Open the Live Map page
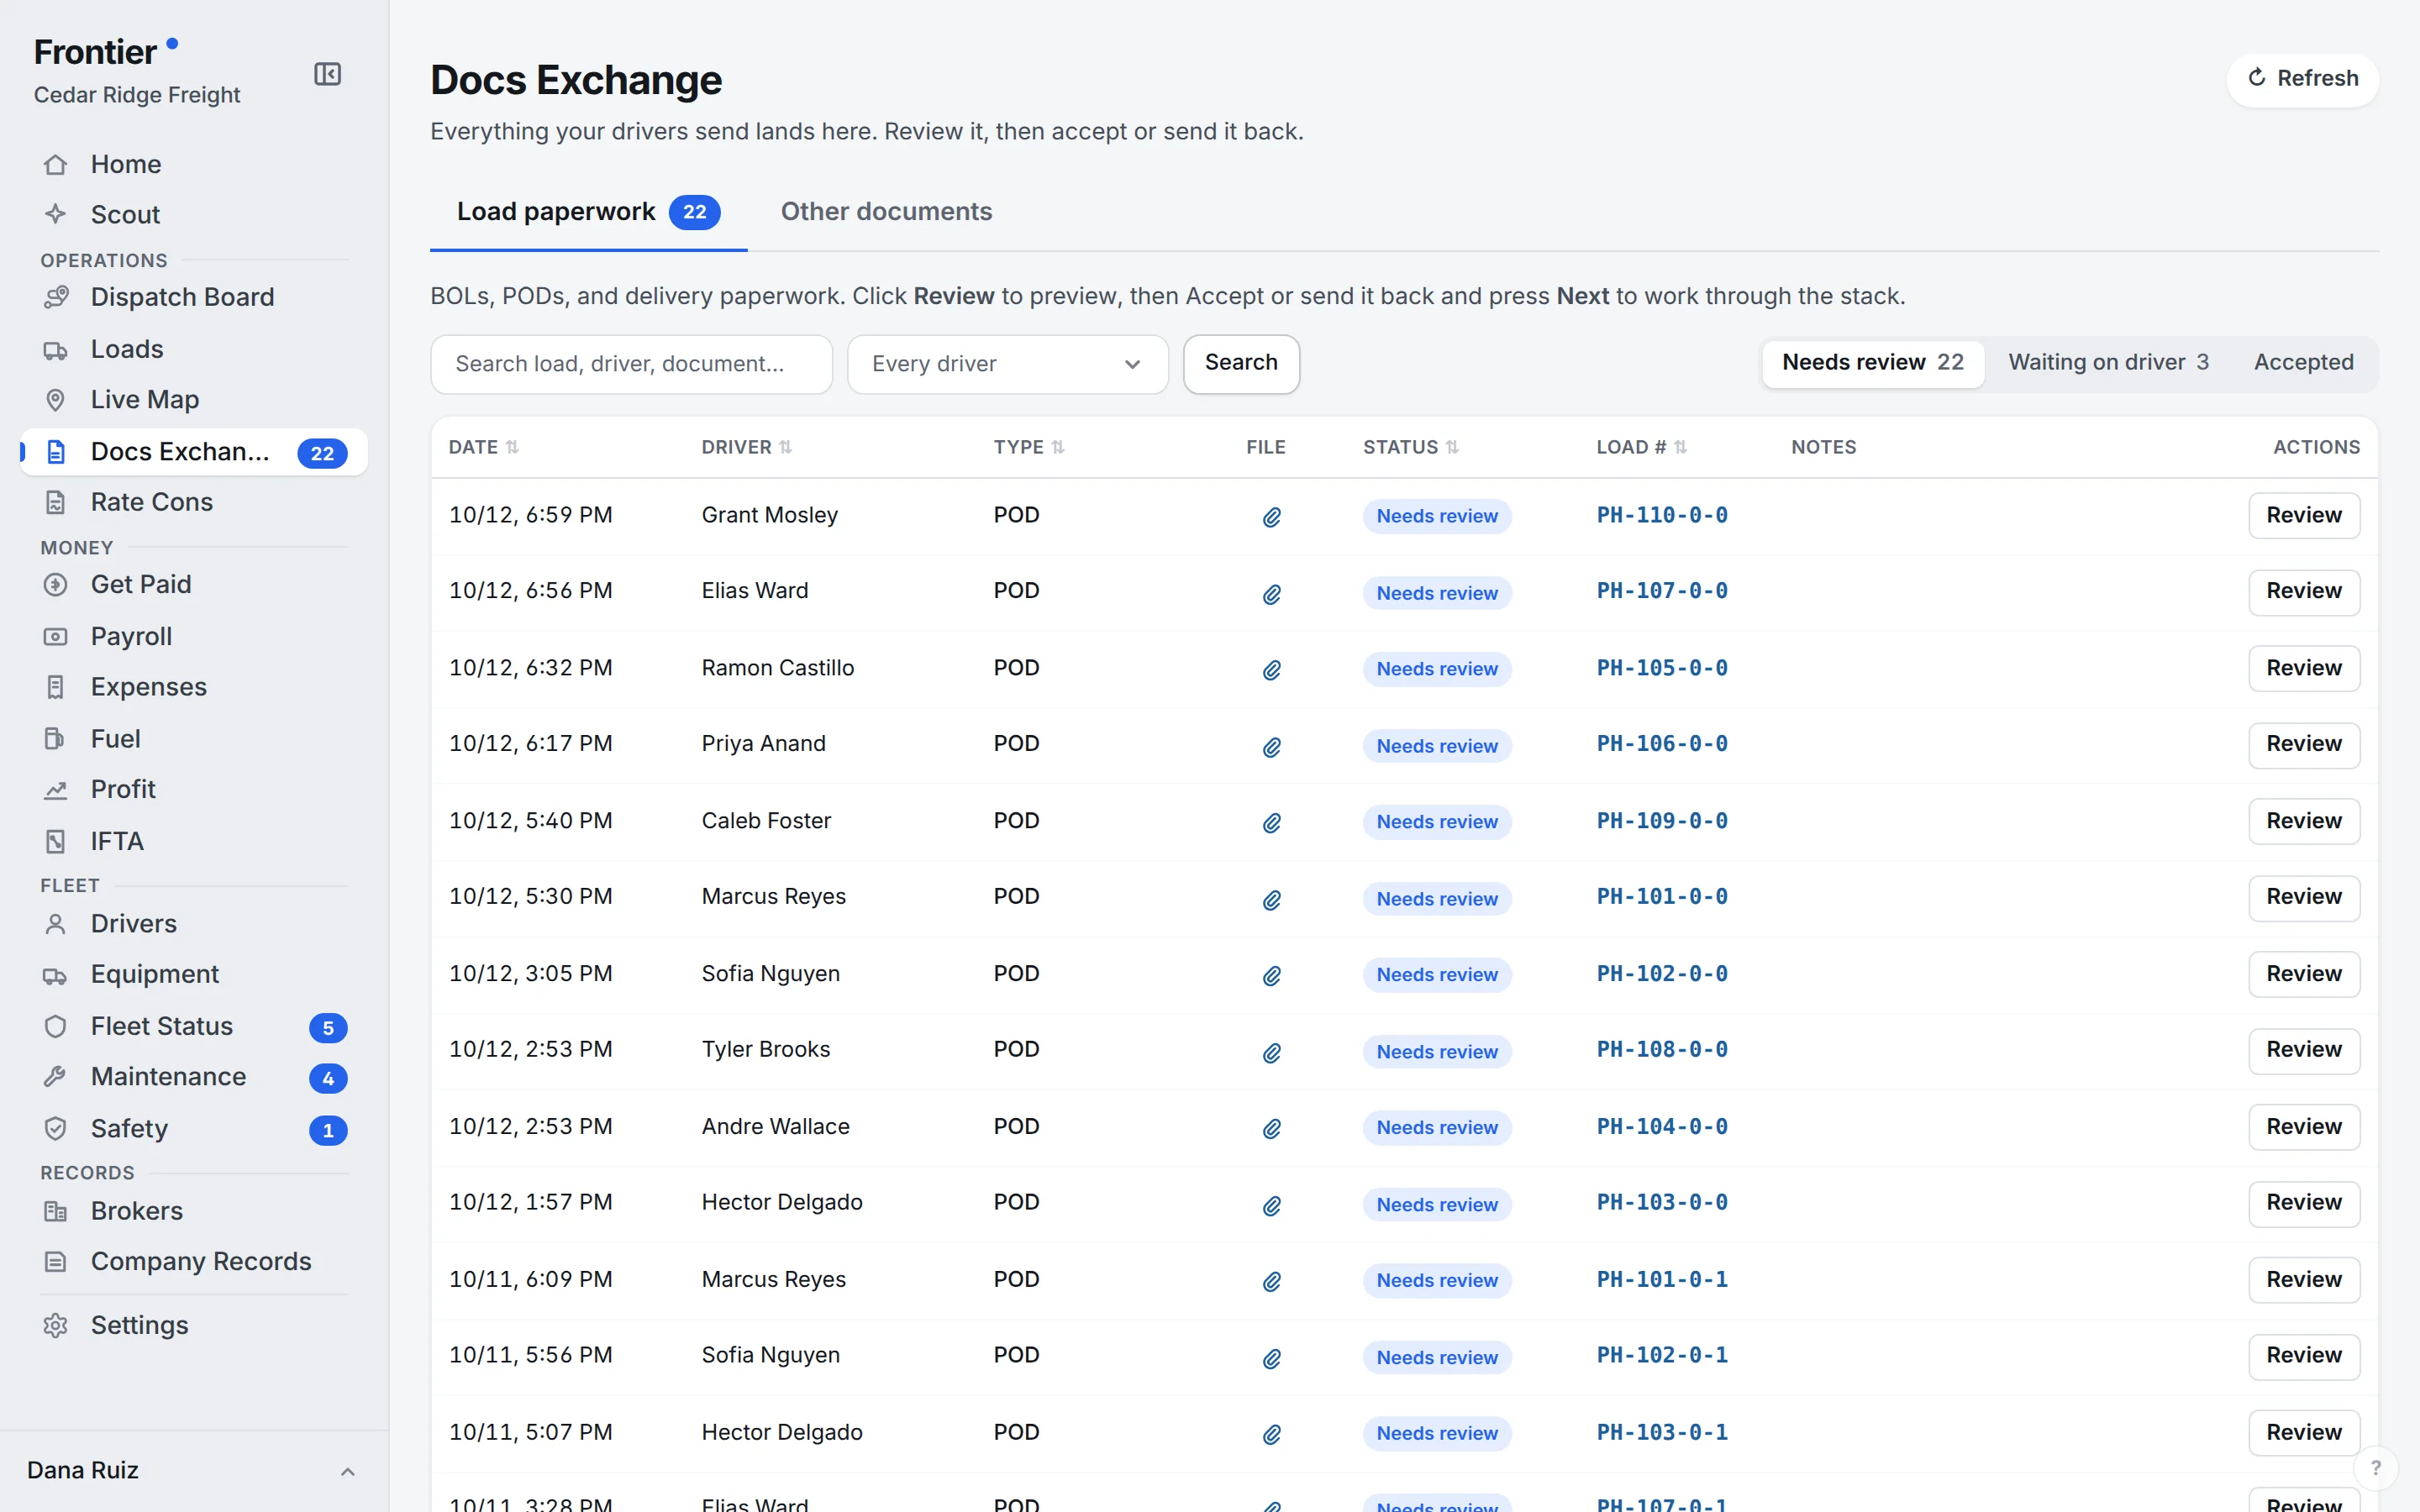The height and width of the screenshot is (1512, 2420). click(193, 399)
